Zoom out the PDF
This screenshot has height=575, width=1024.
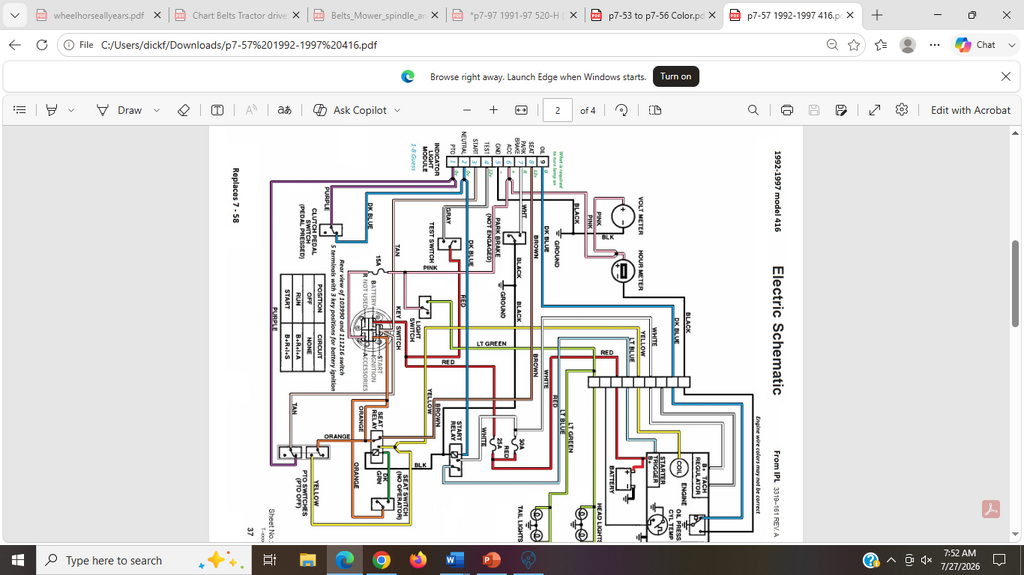click(x=466, y=110)
